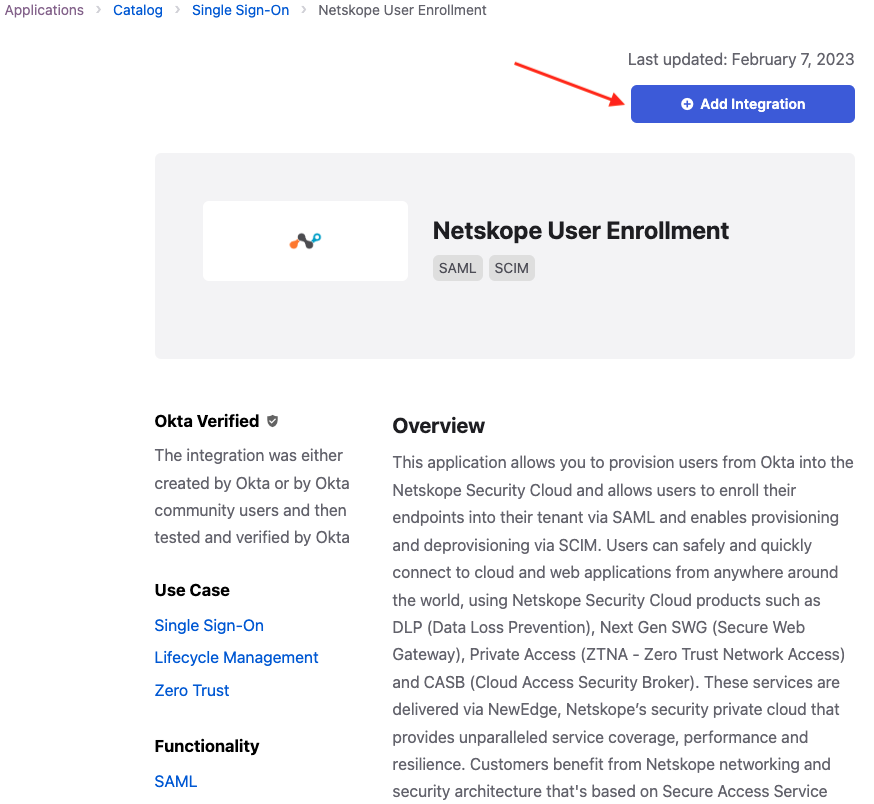Click Netskope User Enrollment breadcrumb text
Image resolution: width=874 pixels, height=804 pixels.
point(402,10)
